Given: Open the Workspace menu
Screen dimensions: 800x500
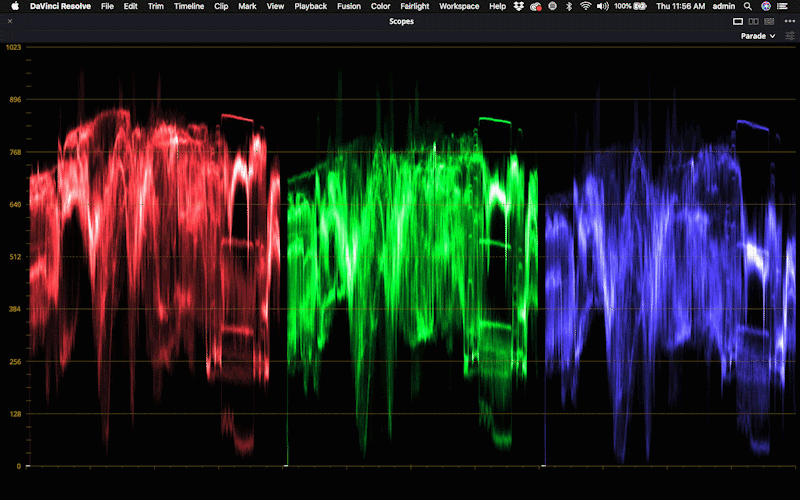Looking at the screenshot, I should pyautogui.click(x=459, y=6).
